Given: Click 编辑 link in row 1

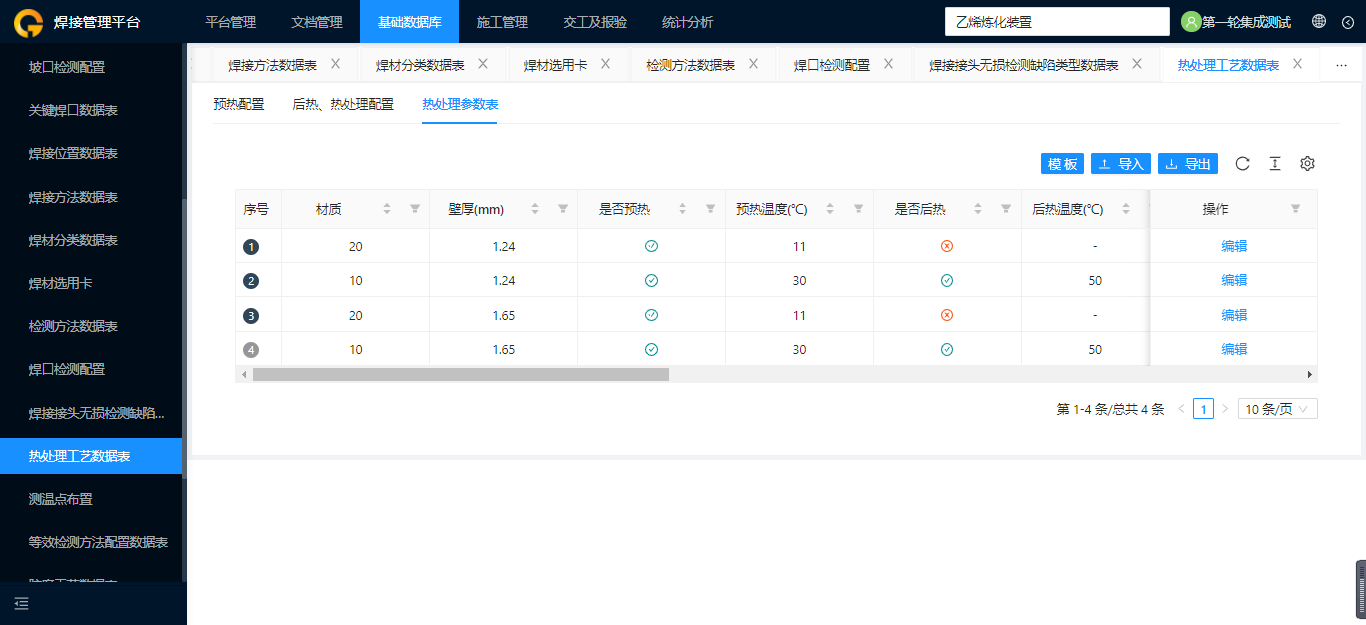Looking at the screenshot, I should 1234,246.
